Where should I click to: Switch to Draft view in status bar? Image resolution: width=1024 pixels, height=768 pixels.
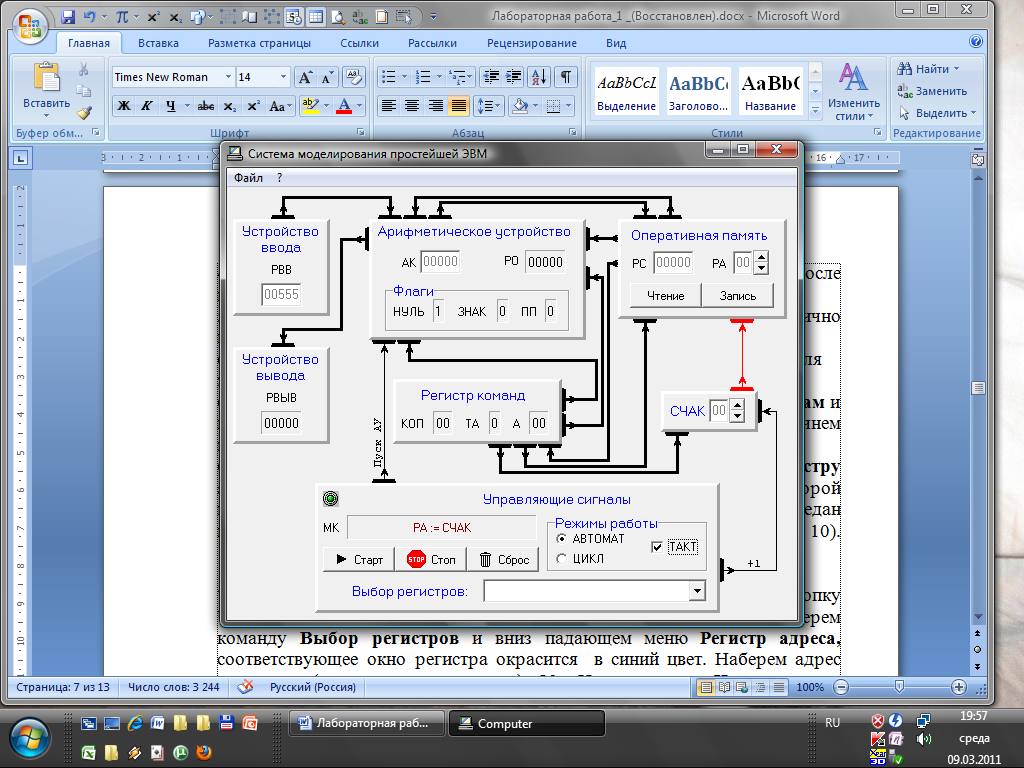point(779,687)
